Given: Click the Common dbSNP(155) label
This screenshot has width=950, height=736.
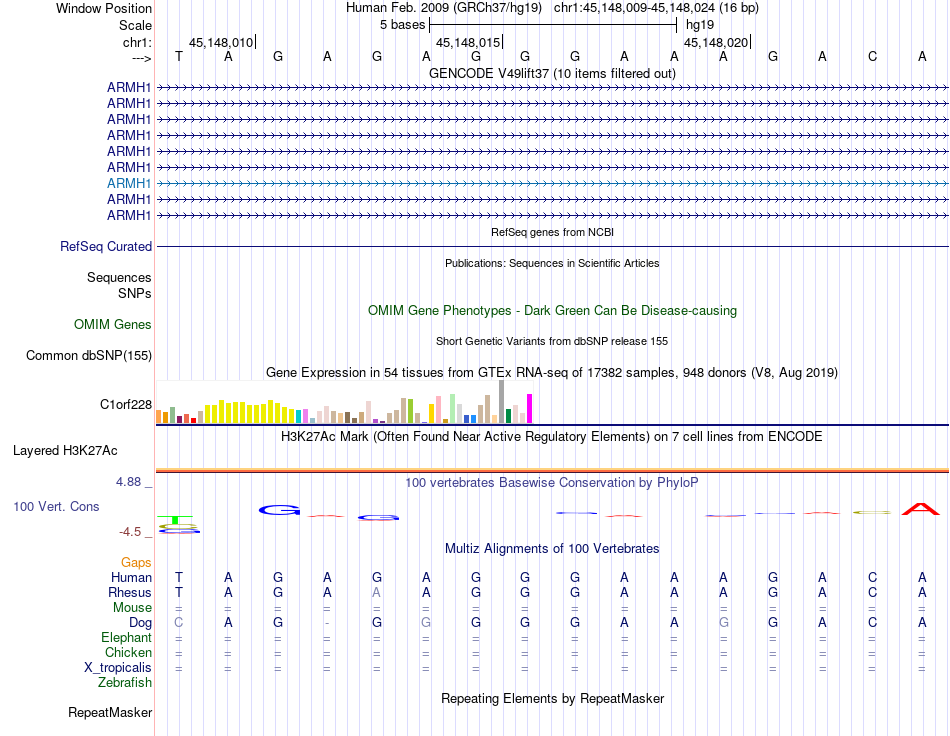Looking at the screenshot, I should (x=88, y=356).
